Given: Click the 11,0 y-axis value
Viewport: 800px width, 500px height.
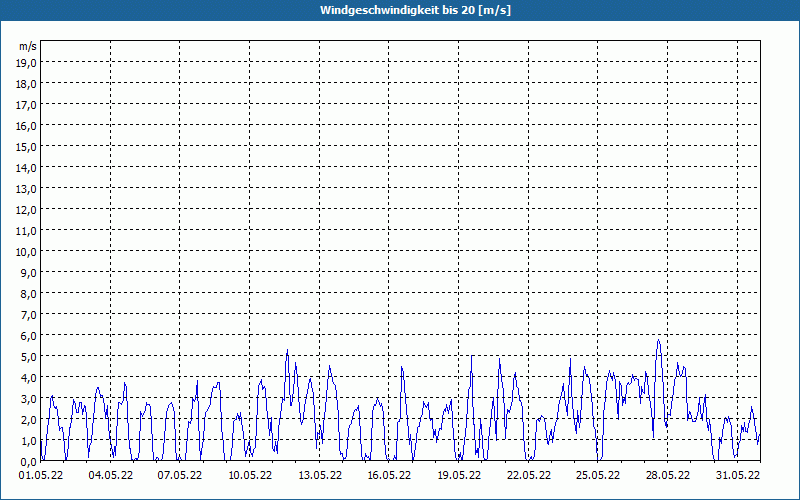Looking at the screenshot, I should click(x=28, y=231).
